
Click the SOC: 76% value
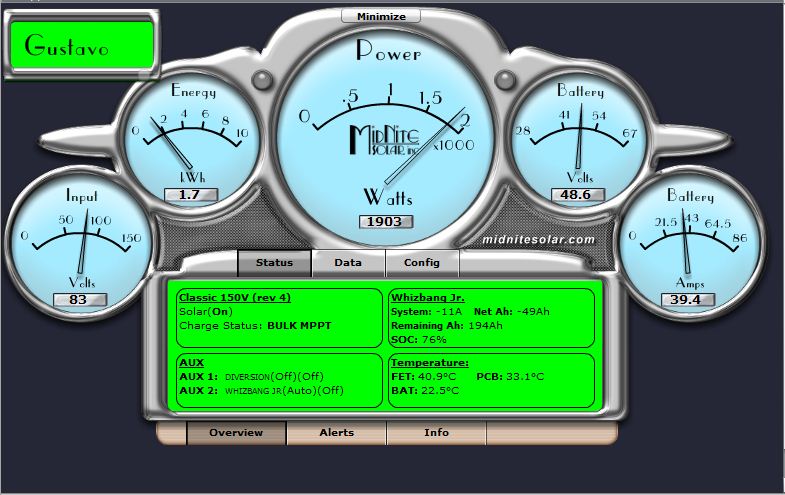click(x=419, y=339)
